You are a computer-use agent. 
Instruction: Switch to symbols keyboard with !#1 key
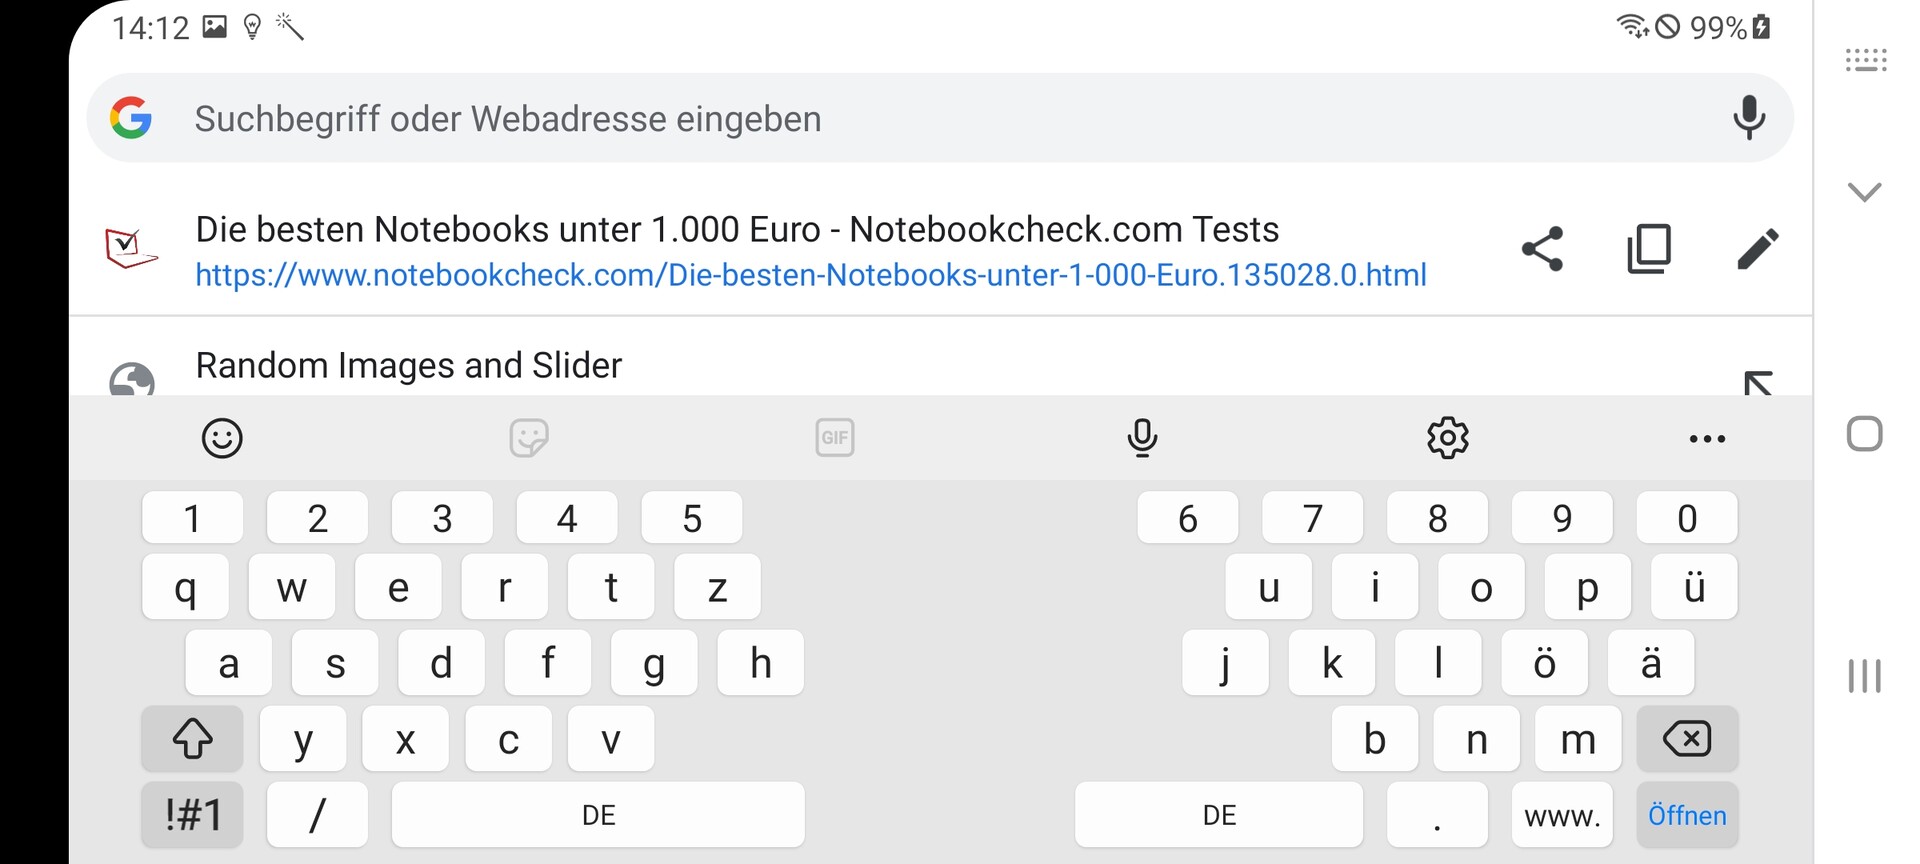(x=192, y=815)
